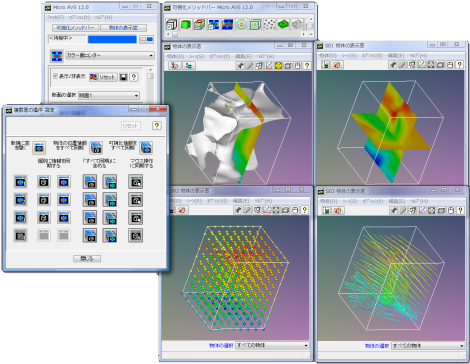Choose the bounding box method icon

pos(171,24)
